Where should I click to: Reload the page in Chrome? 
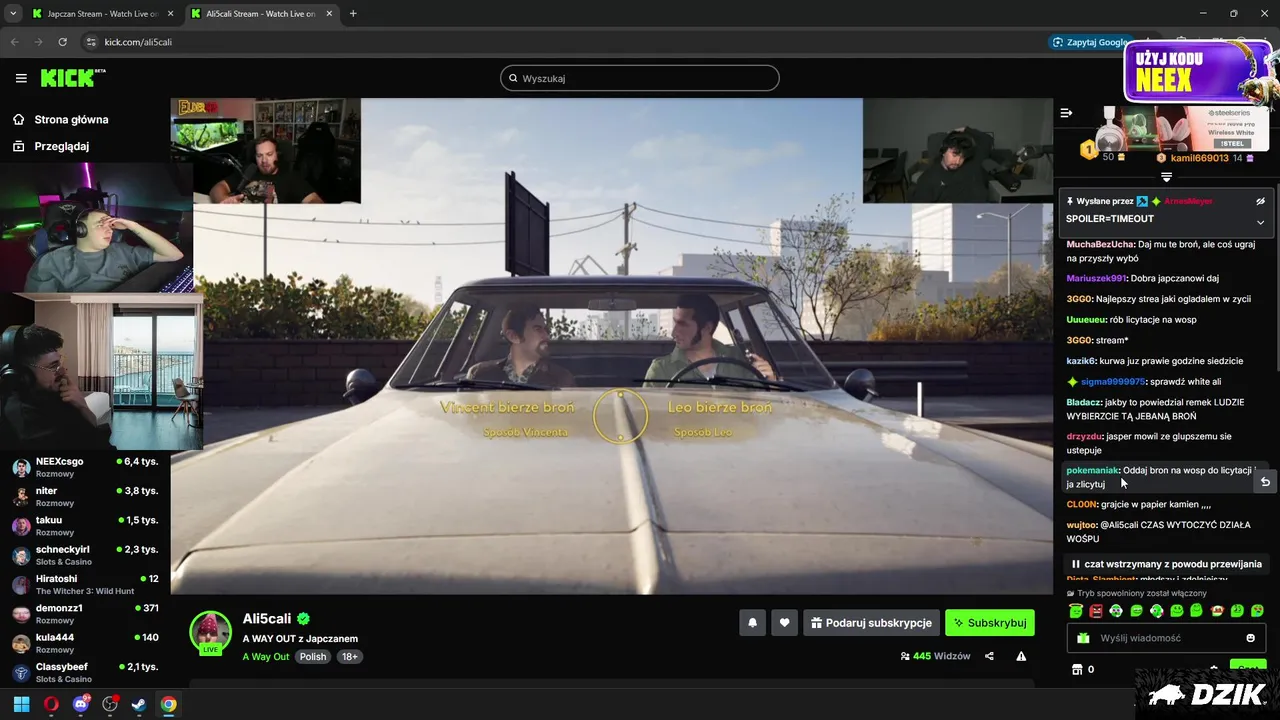pyautogui.click(x=62, y=42)
